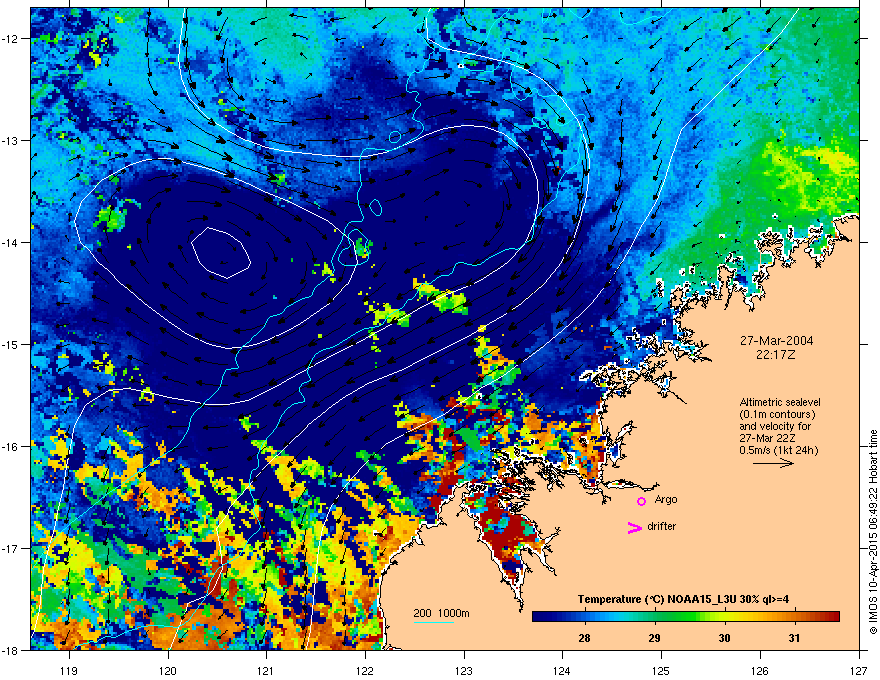Click the '200 1000m' bathymetry label
The image size is (880, 680).
point(441,613)
